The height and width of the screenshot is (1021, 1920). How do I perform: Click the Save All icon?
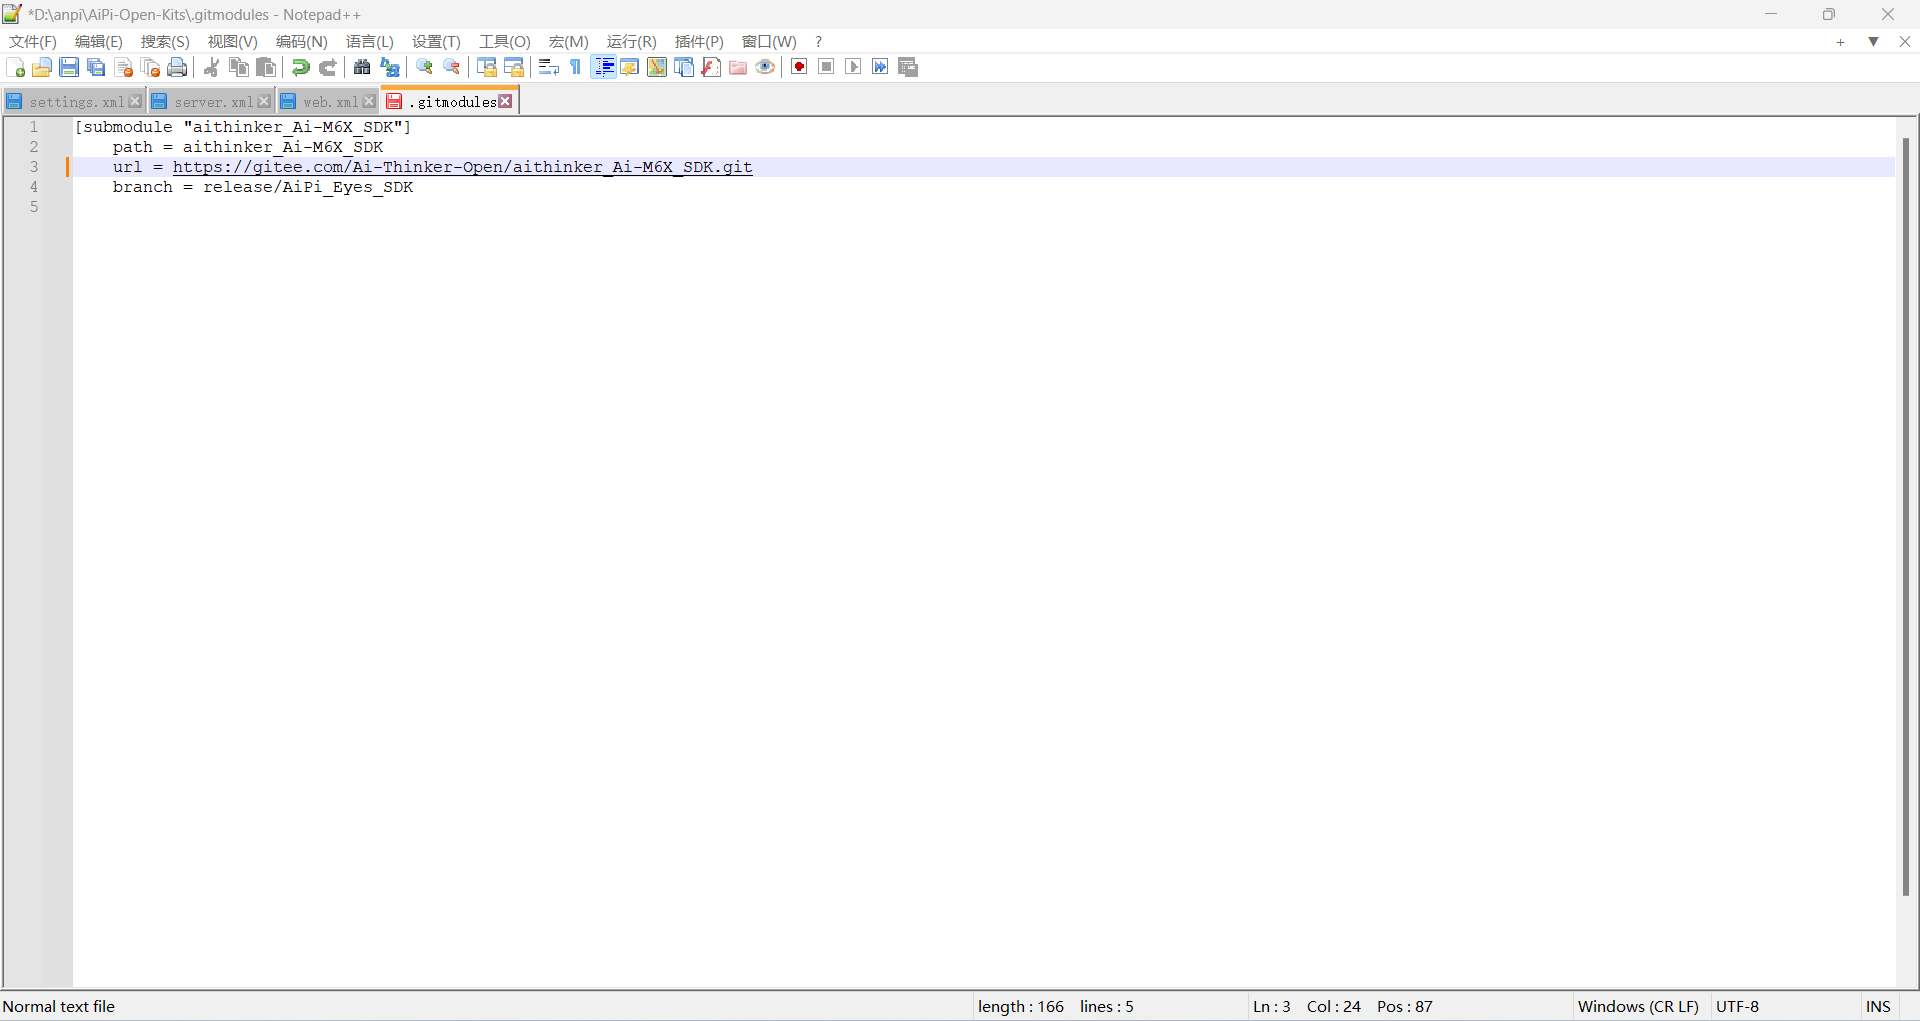pos(96,67)
